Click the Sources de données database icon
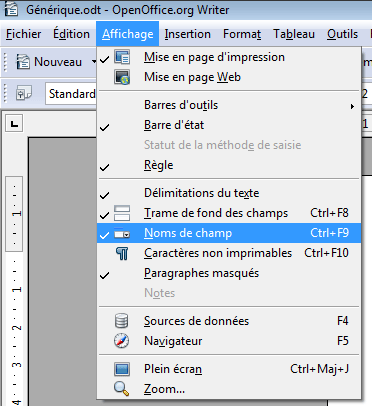This screenshot has width=372, height=406. [x=121, y=321]
